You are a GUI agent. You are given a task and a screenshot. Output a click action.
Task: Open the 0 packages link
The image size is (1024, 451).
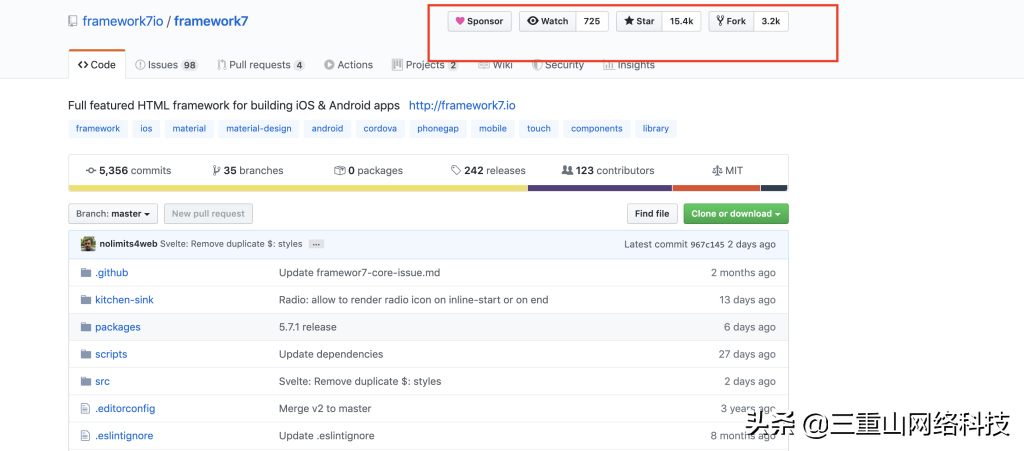coord(368,170)
